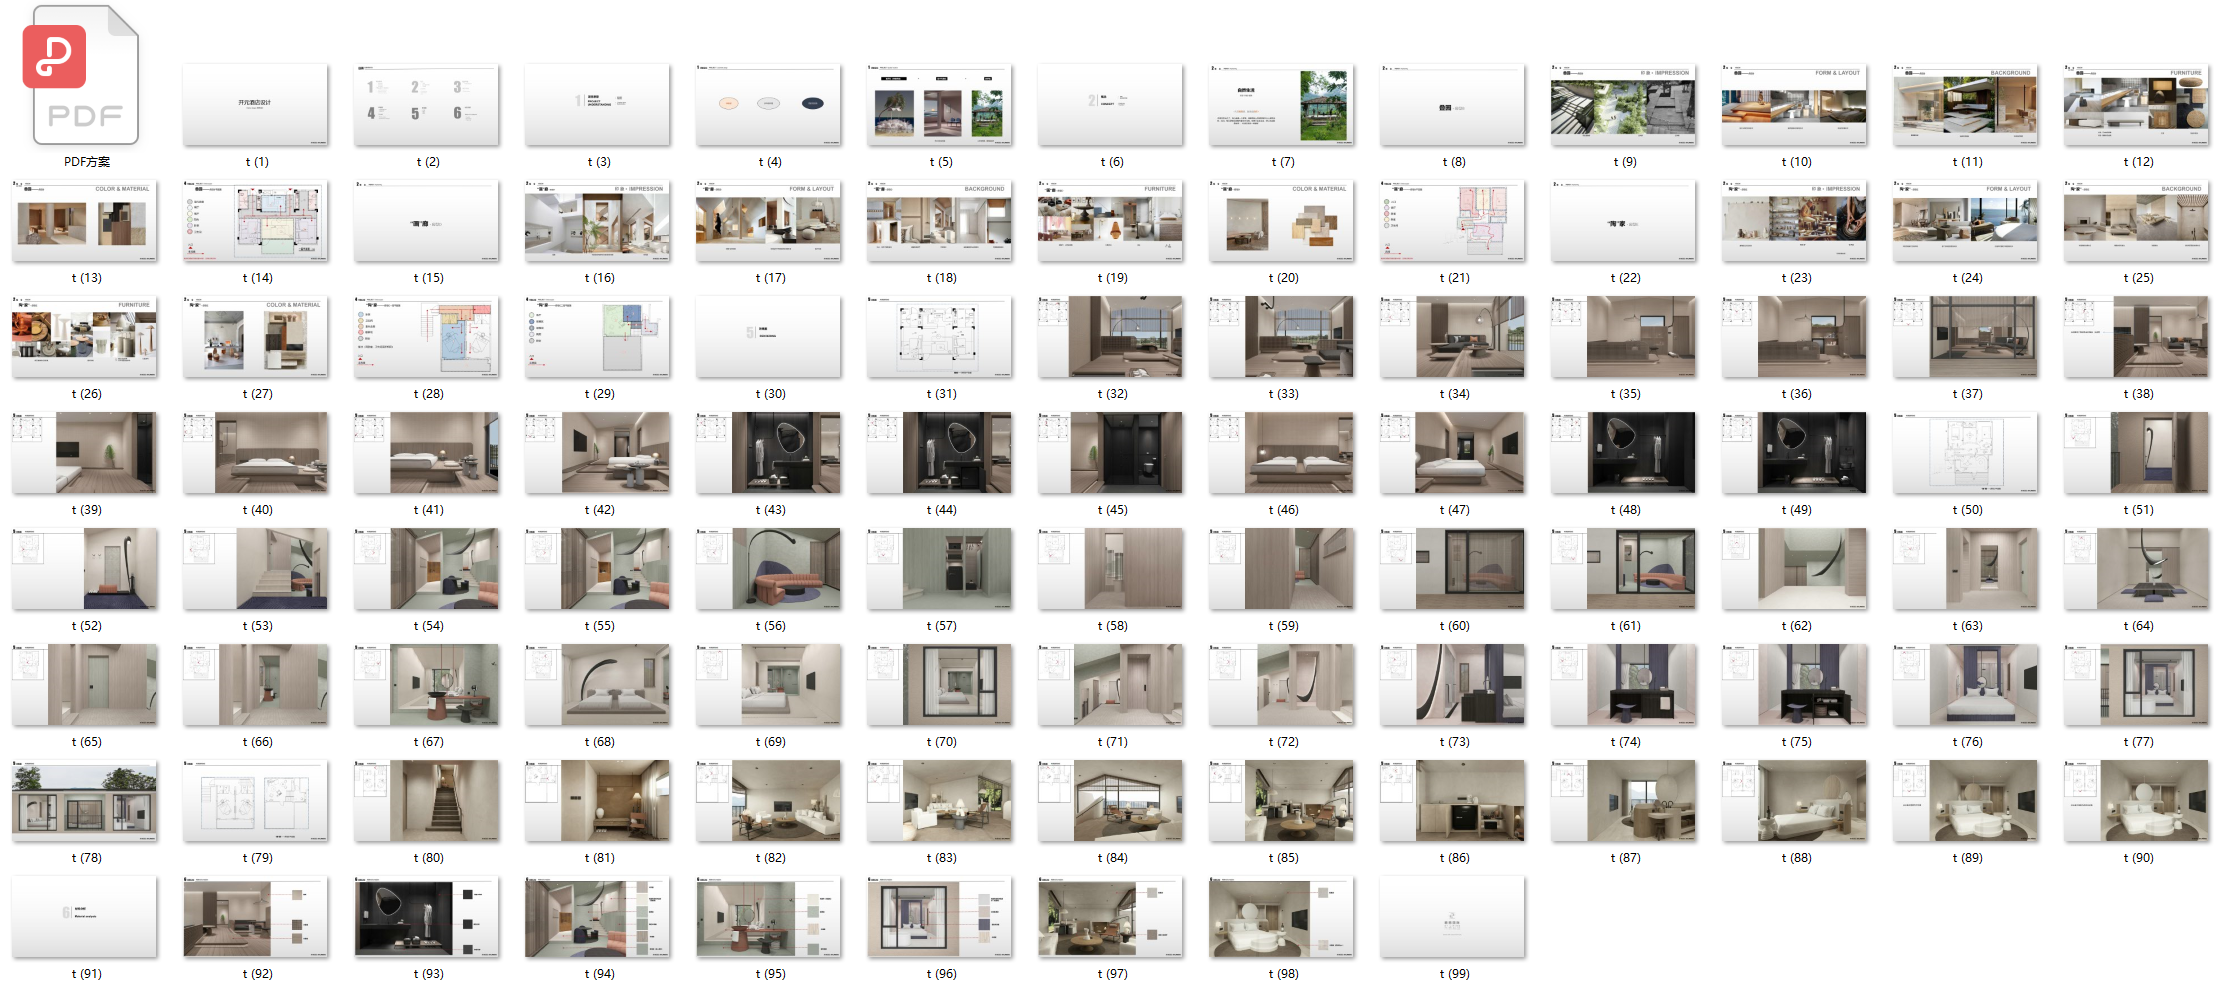Click the file name label t (28)

pyautogui.click(x=428, y=394)
